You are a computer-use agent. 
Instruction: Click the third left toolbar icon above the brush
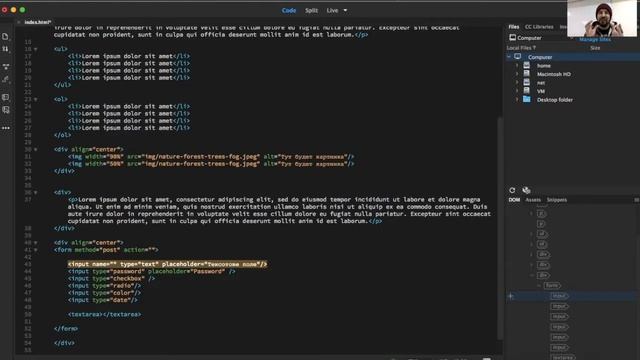coord(6,67)
